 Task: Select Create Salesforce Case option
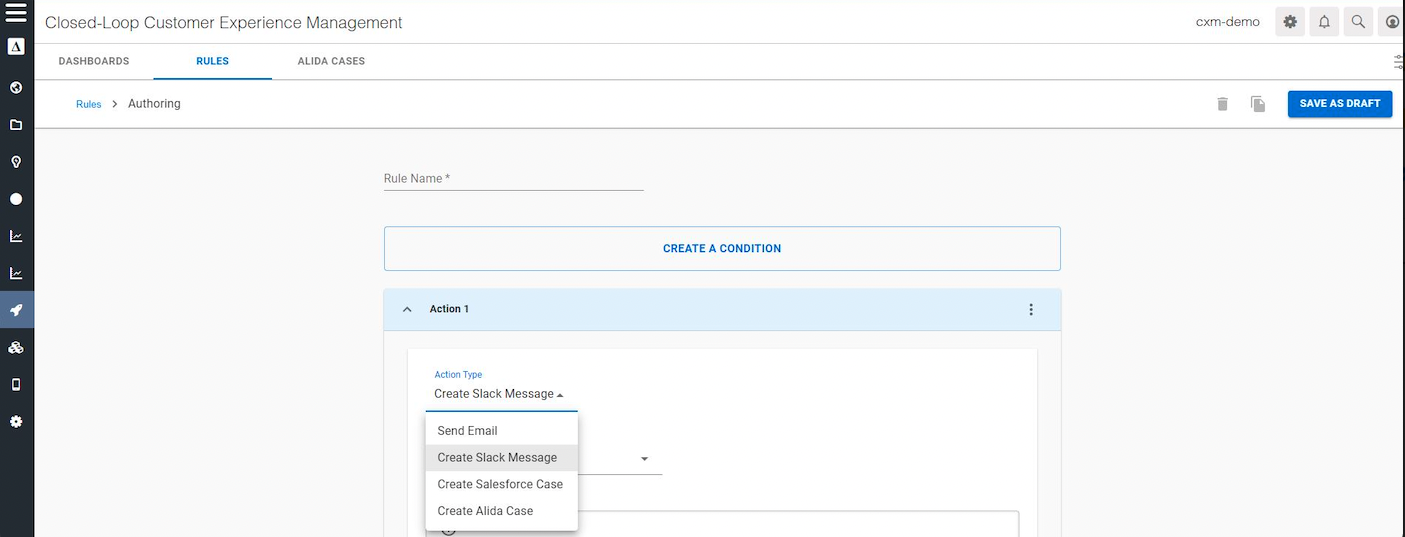[500, 484]
